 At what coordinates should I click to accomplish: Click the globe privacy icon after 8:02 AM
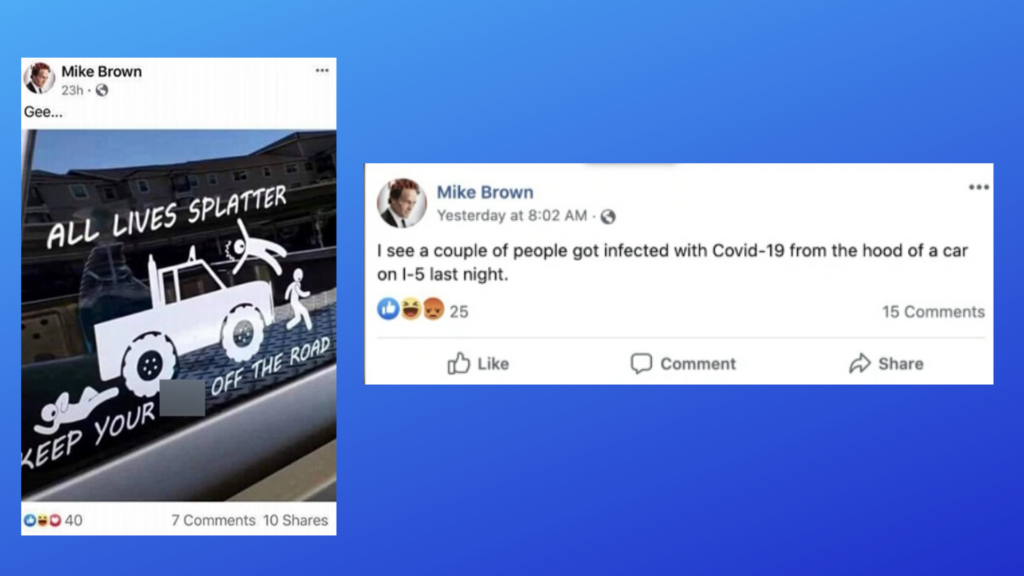tap(608, 216)
